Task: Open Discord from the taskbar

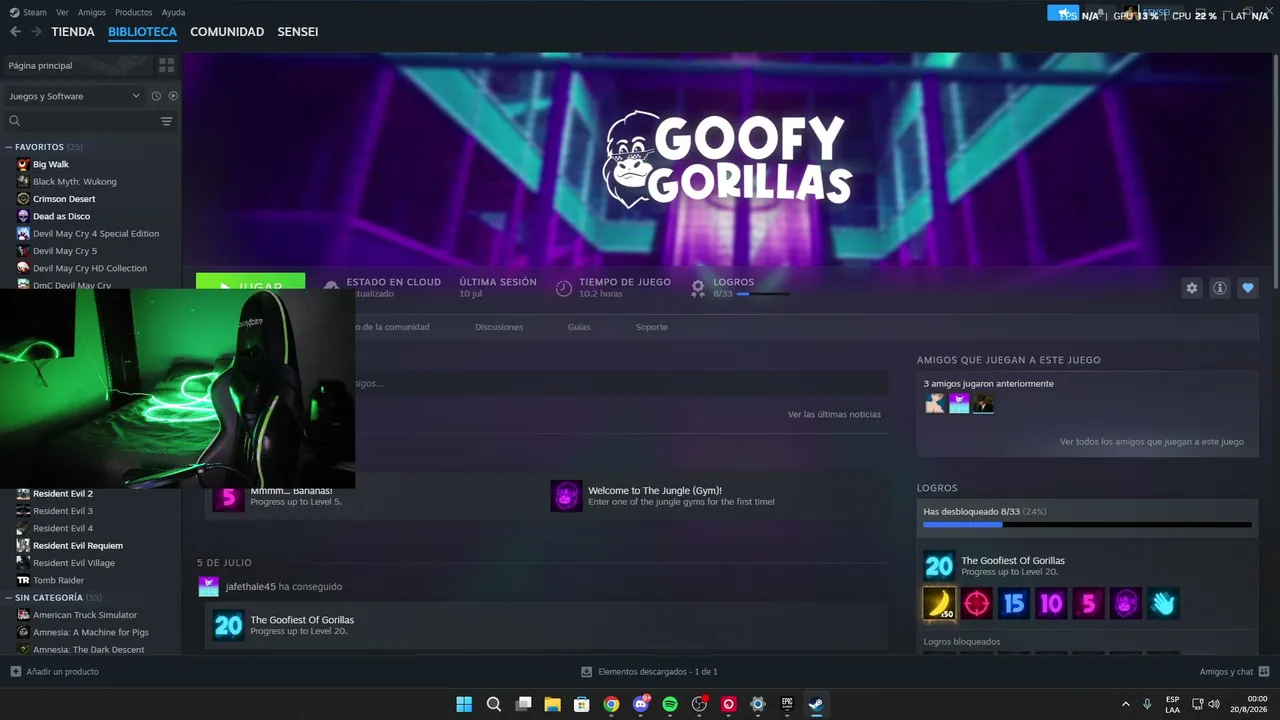Action: (x=641, y=704)
